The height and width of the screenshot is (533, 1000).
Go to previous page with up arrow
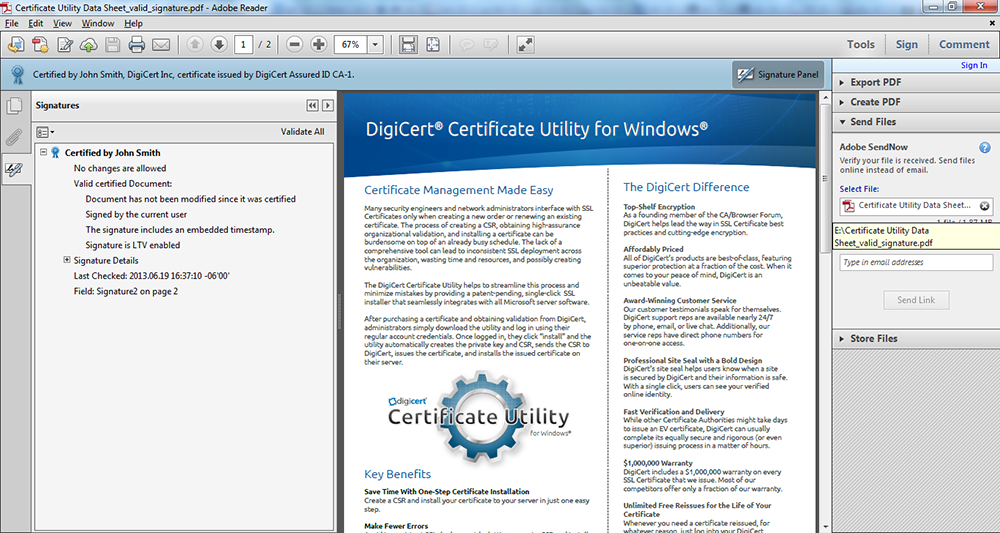click(x=195, y=45)
